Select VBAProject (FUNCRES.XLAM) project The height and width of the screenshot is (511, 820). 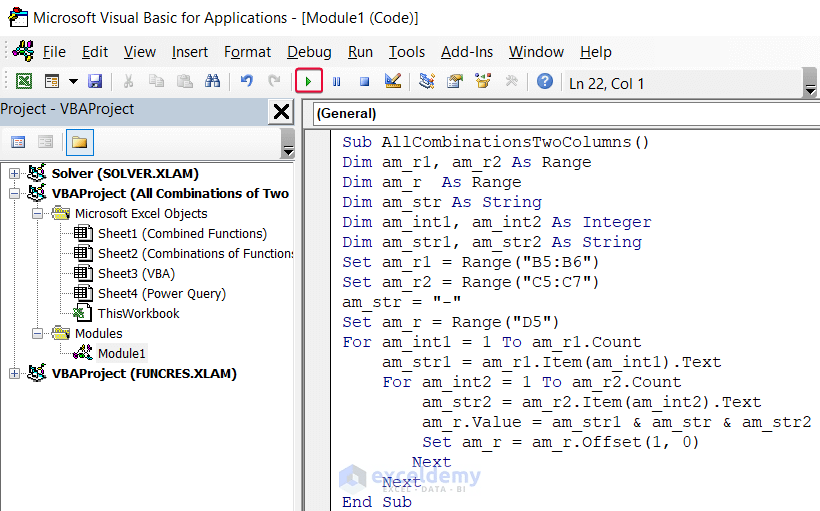click(x=144, y=373)
